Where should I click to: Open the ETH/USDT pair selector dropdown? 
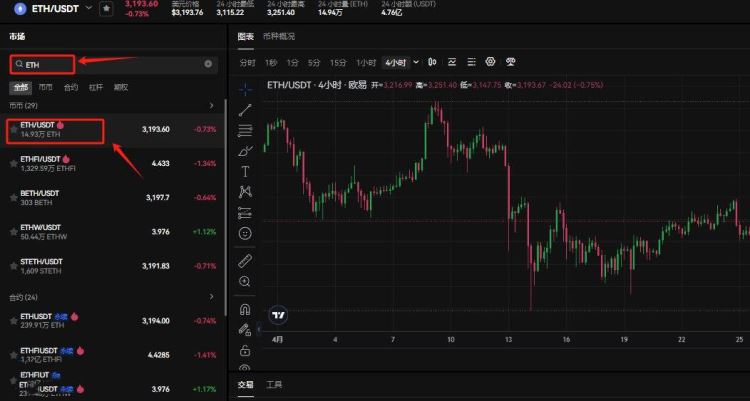click(x=90, y=8)
